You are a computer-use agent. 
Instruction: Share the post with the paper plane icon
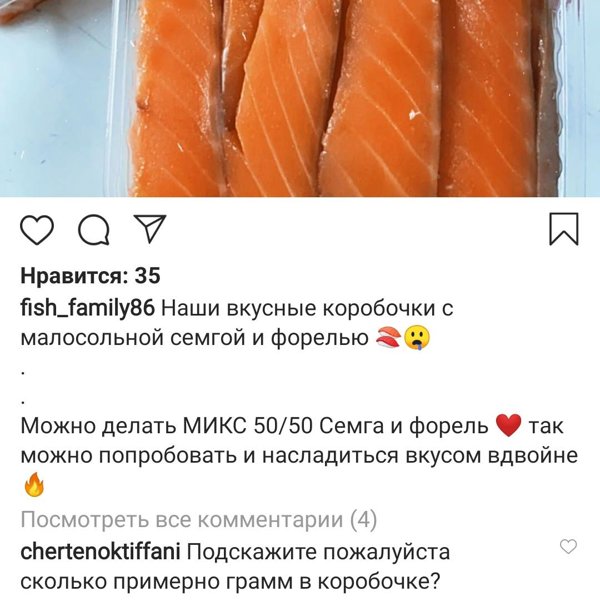click(x=150, y=228)
